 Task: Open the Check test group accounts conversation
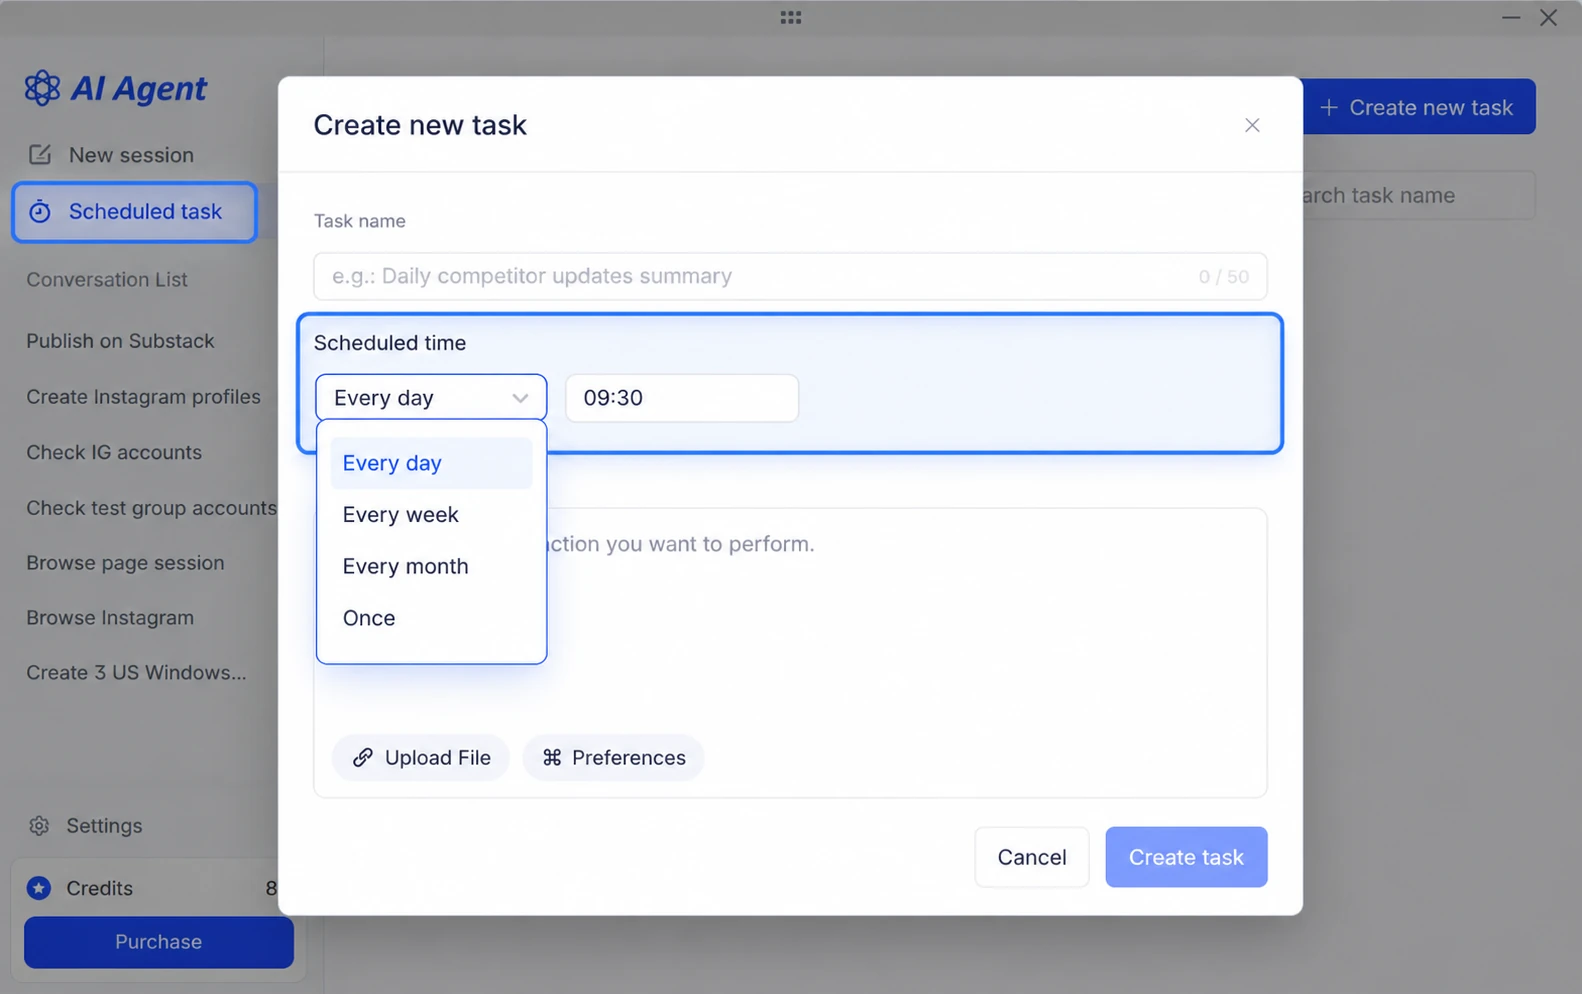(151, 508)
